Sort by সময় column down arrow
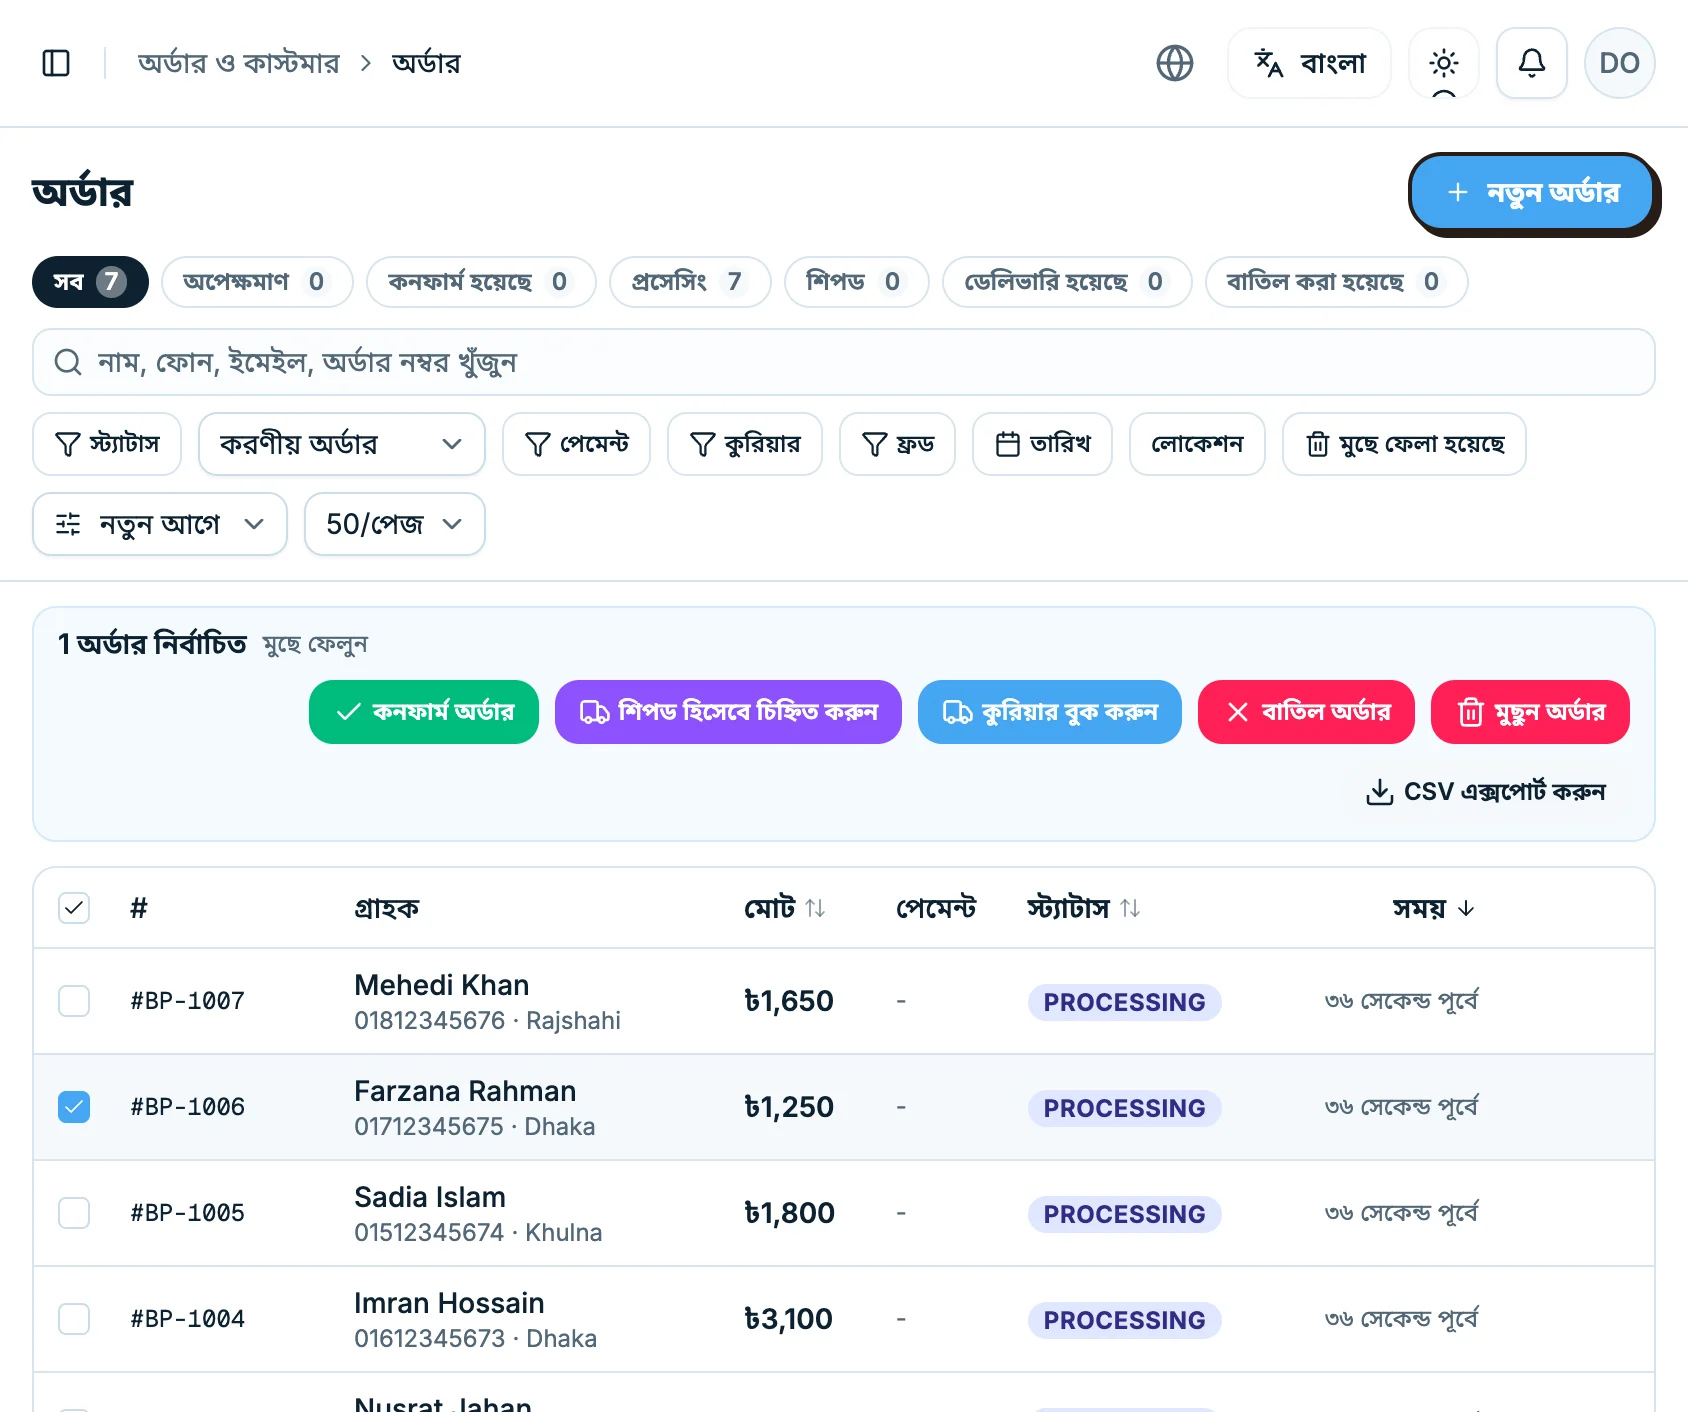This screenshot has height=1412, width=1688. 1466,908
